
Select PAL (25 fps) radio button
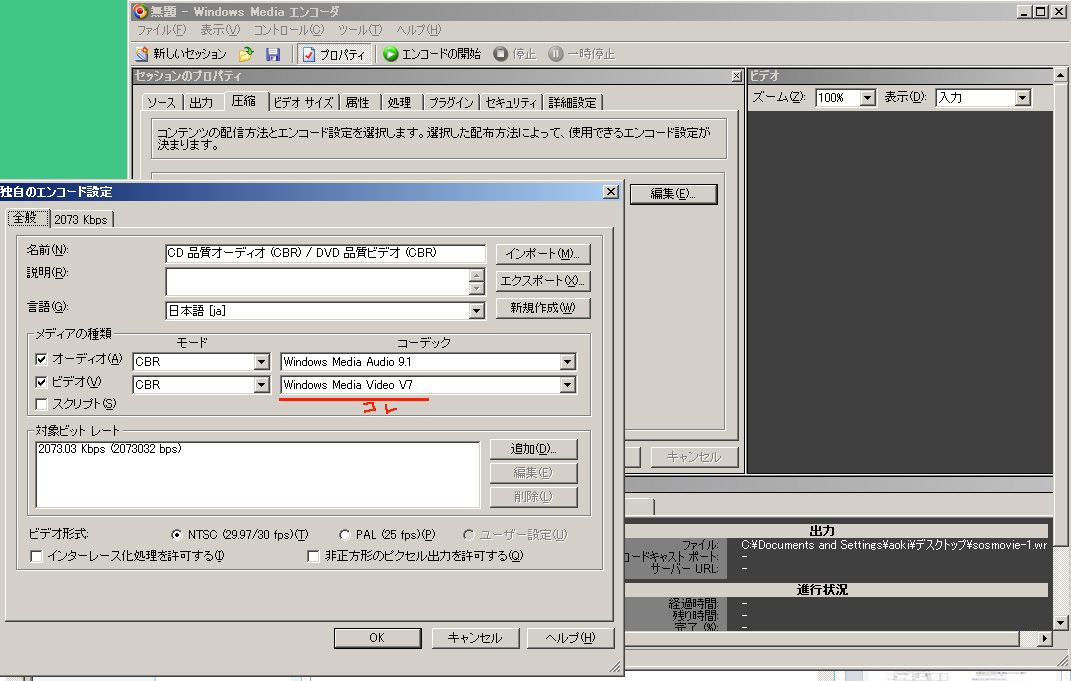345,535
